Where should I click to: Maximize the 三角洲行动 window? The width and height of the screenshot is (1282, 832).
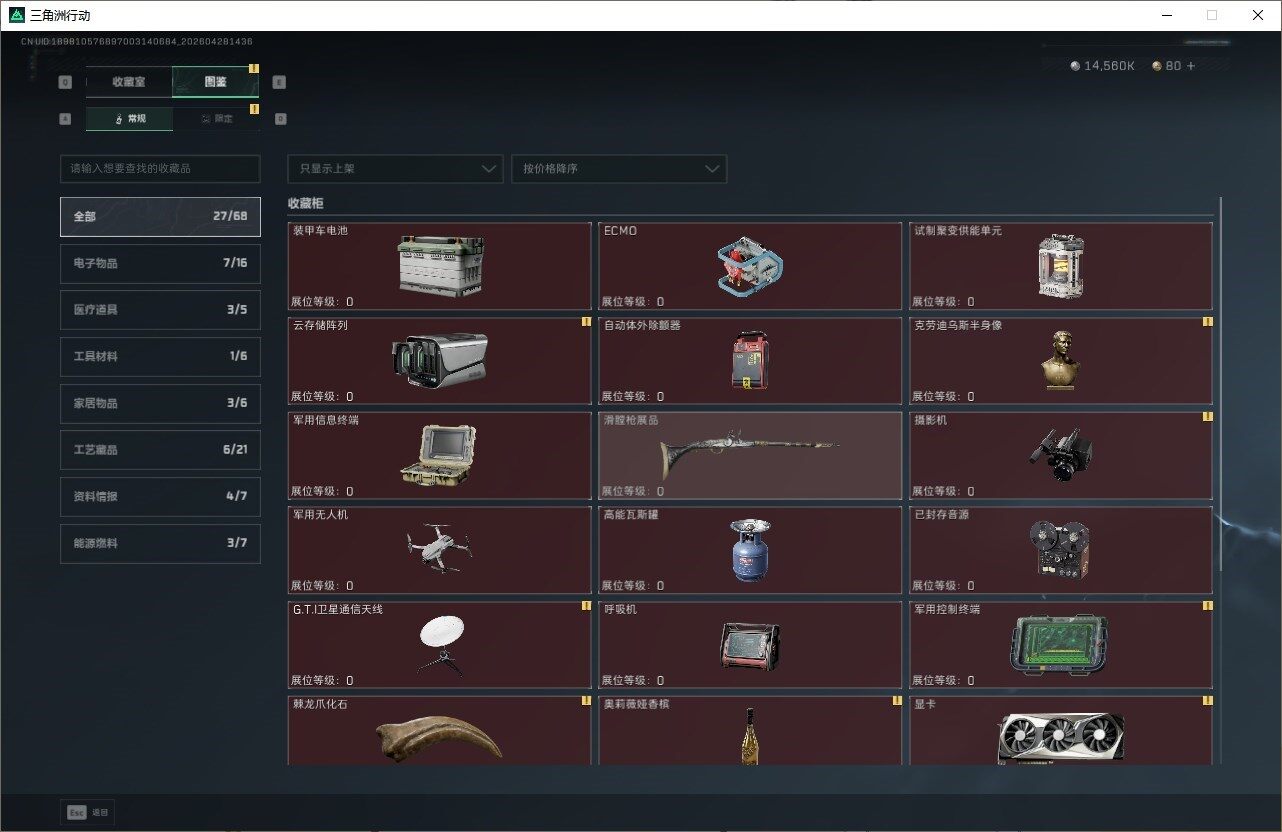tap(1212, 15)
